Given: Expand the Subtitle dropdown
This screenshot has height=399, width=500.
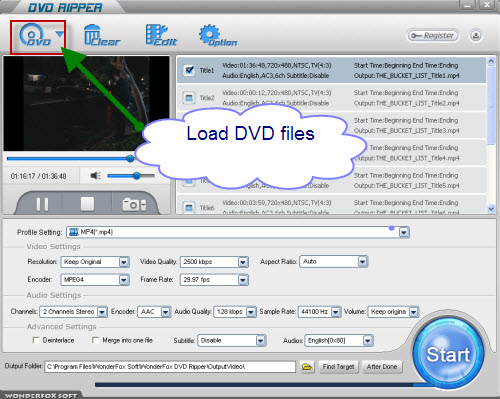Looking at the screenshot, I should click(x=261, y=341).
